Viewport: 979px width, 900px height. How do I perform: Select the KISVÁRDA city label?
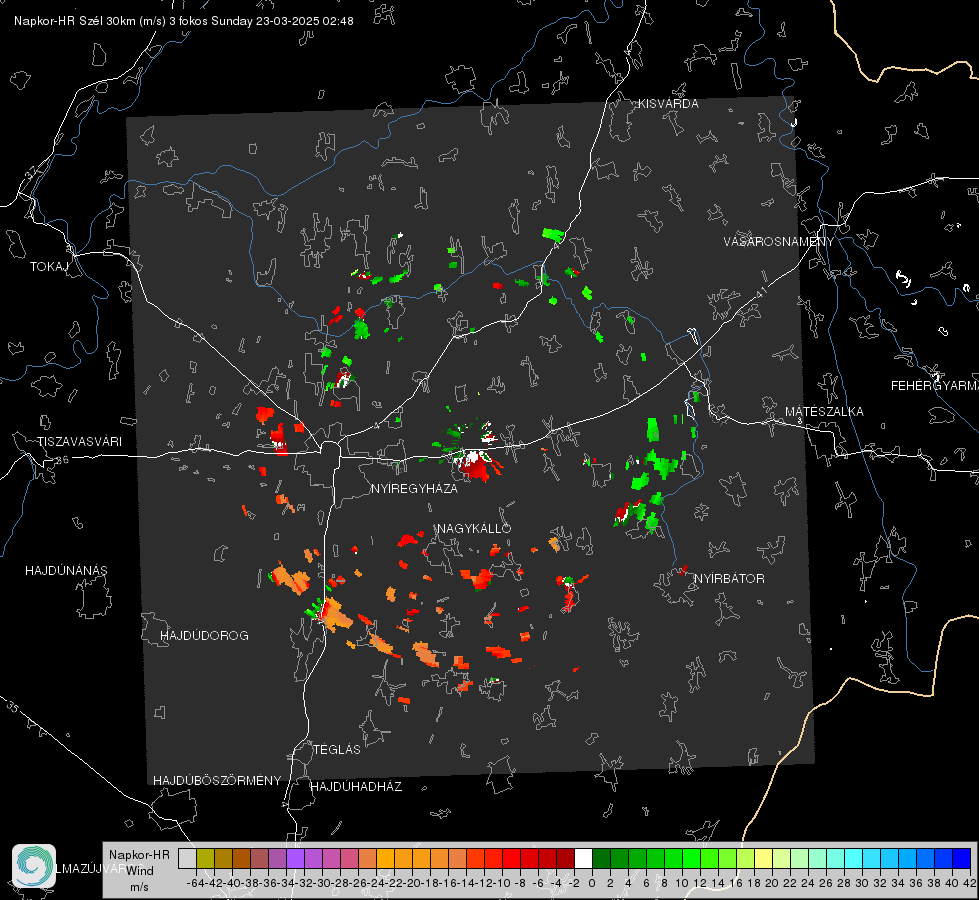[x=668, y=104]
